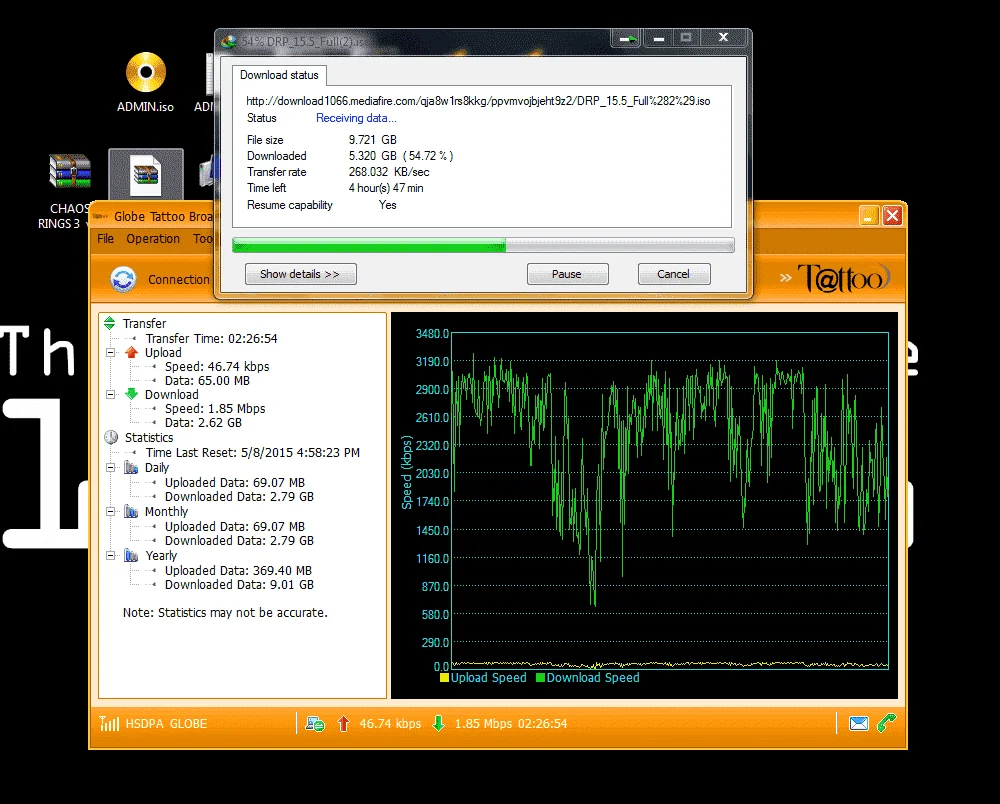Click the green Download Speed legend swatch
Viewport: 1000px width, 804px height.
(x=540, y=678)
